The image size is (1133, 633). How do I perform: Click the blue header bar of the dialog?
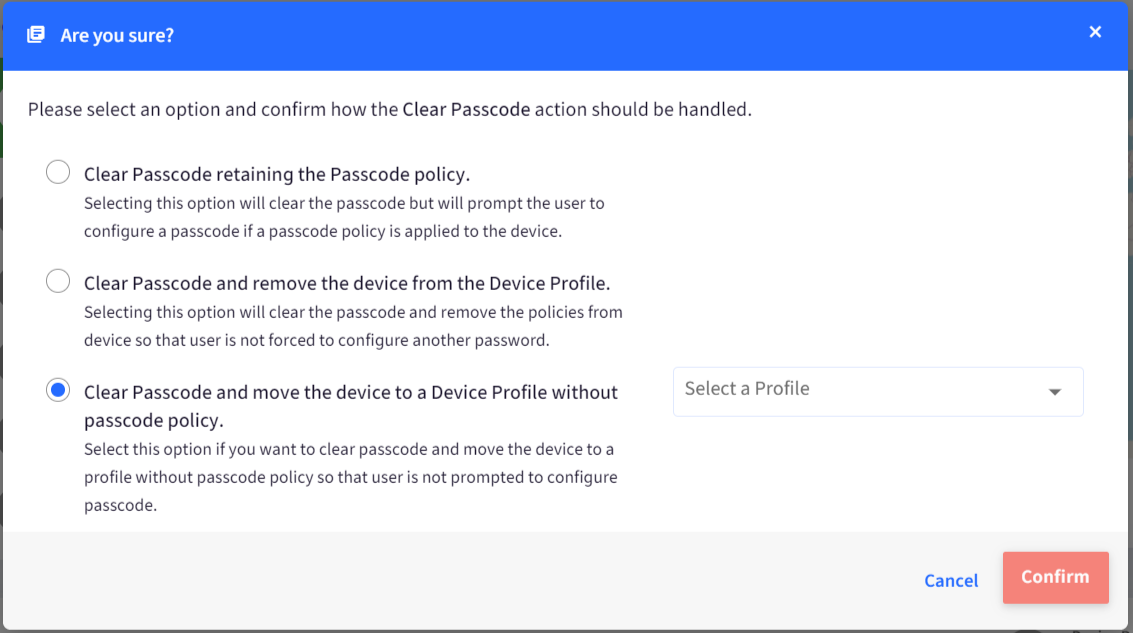click(x=566, y=35)
